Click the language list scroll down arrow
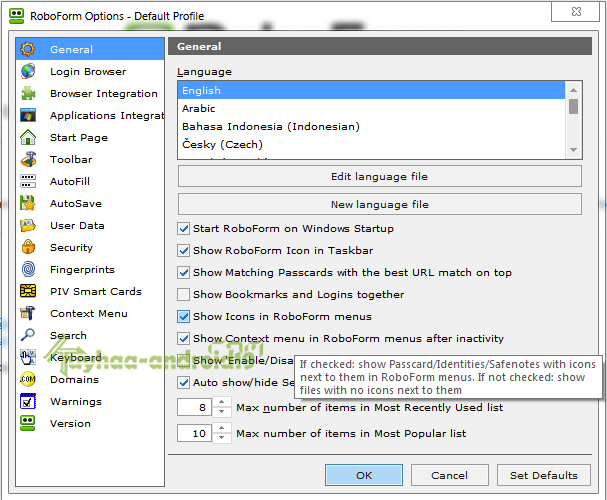 tap(573, 150)
